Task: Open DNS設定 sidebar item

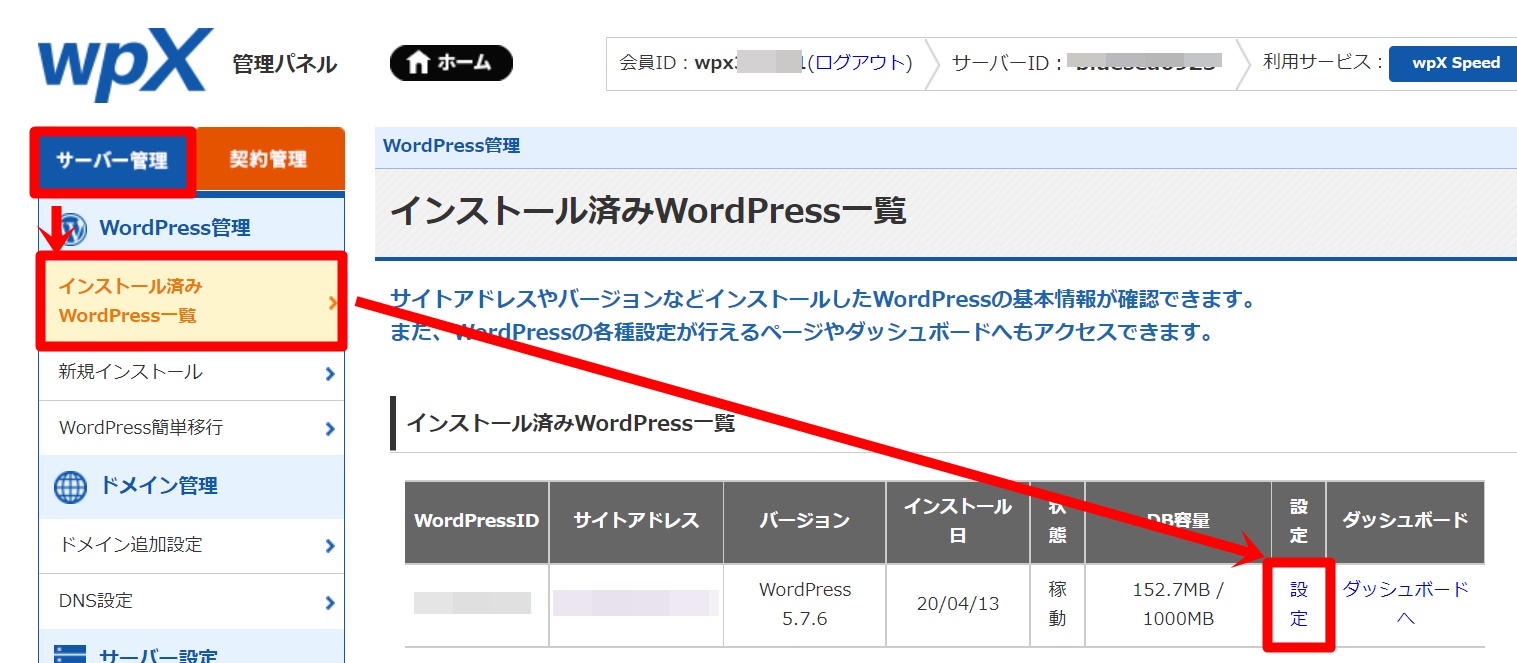Action: pos(192,601)
